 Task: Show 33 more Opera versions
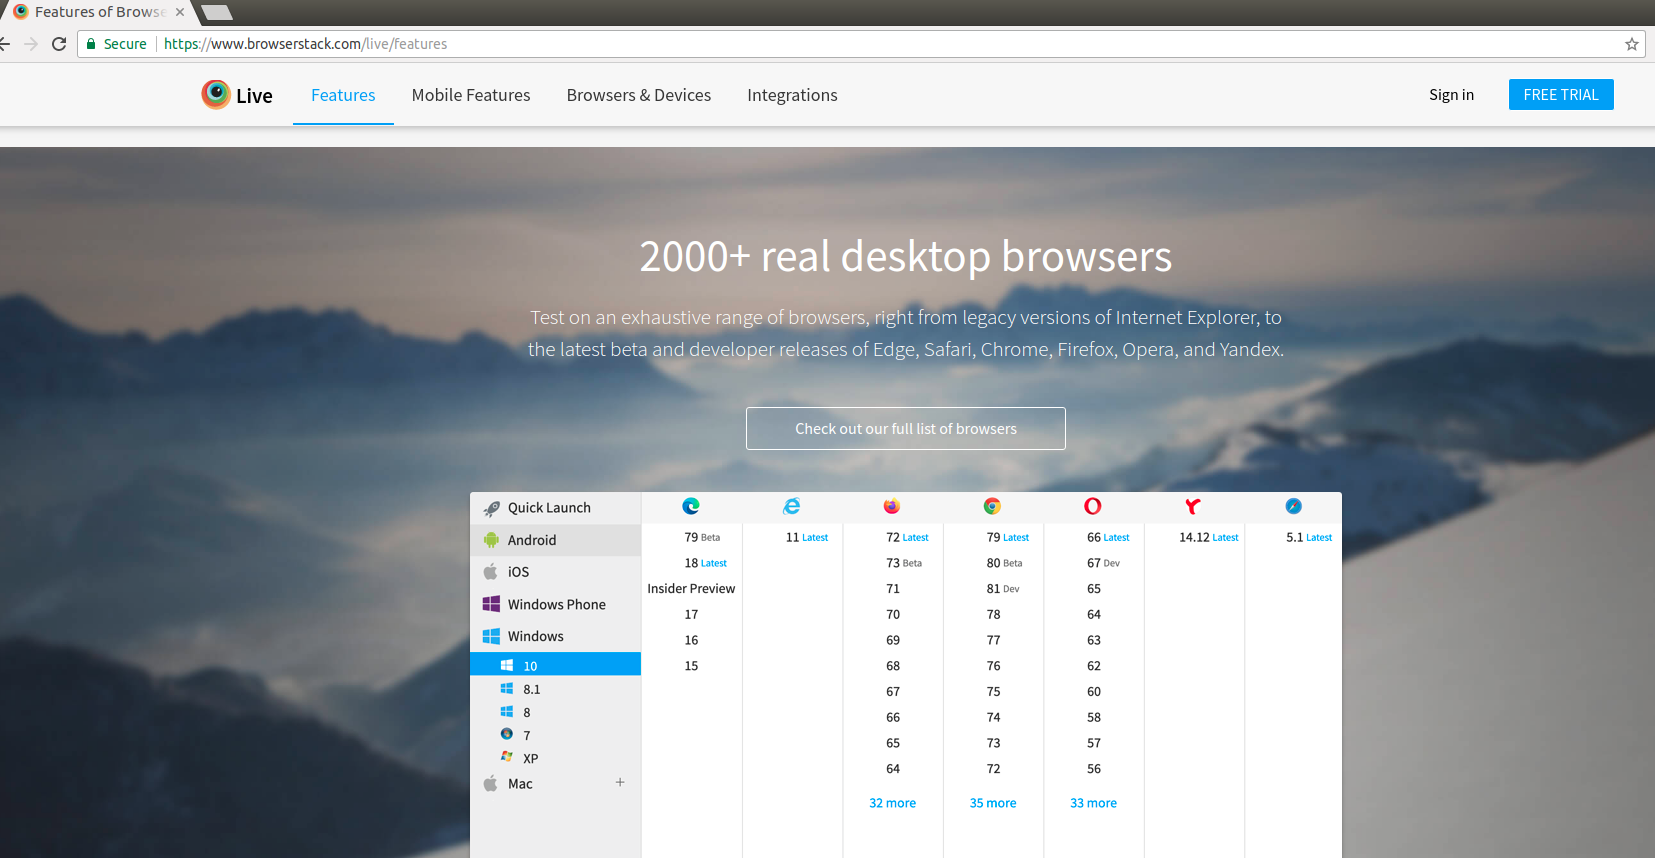point(1093,803)
